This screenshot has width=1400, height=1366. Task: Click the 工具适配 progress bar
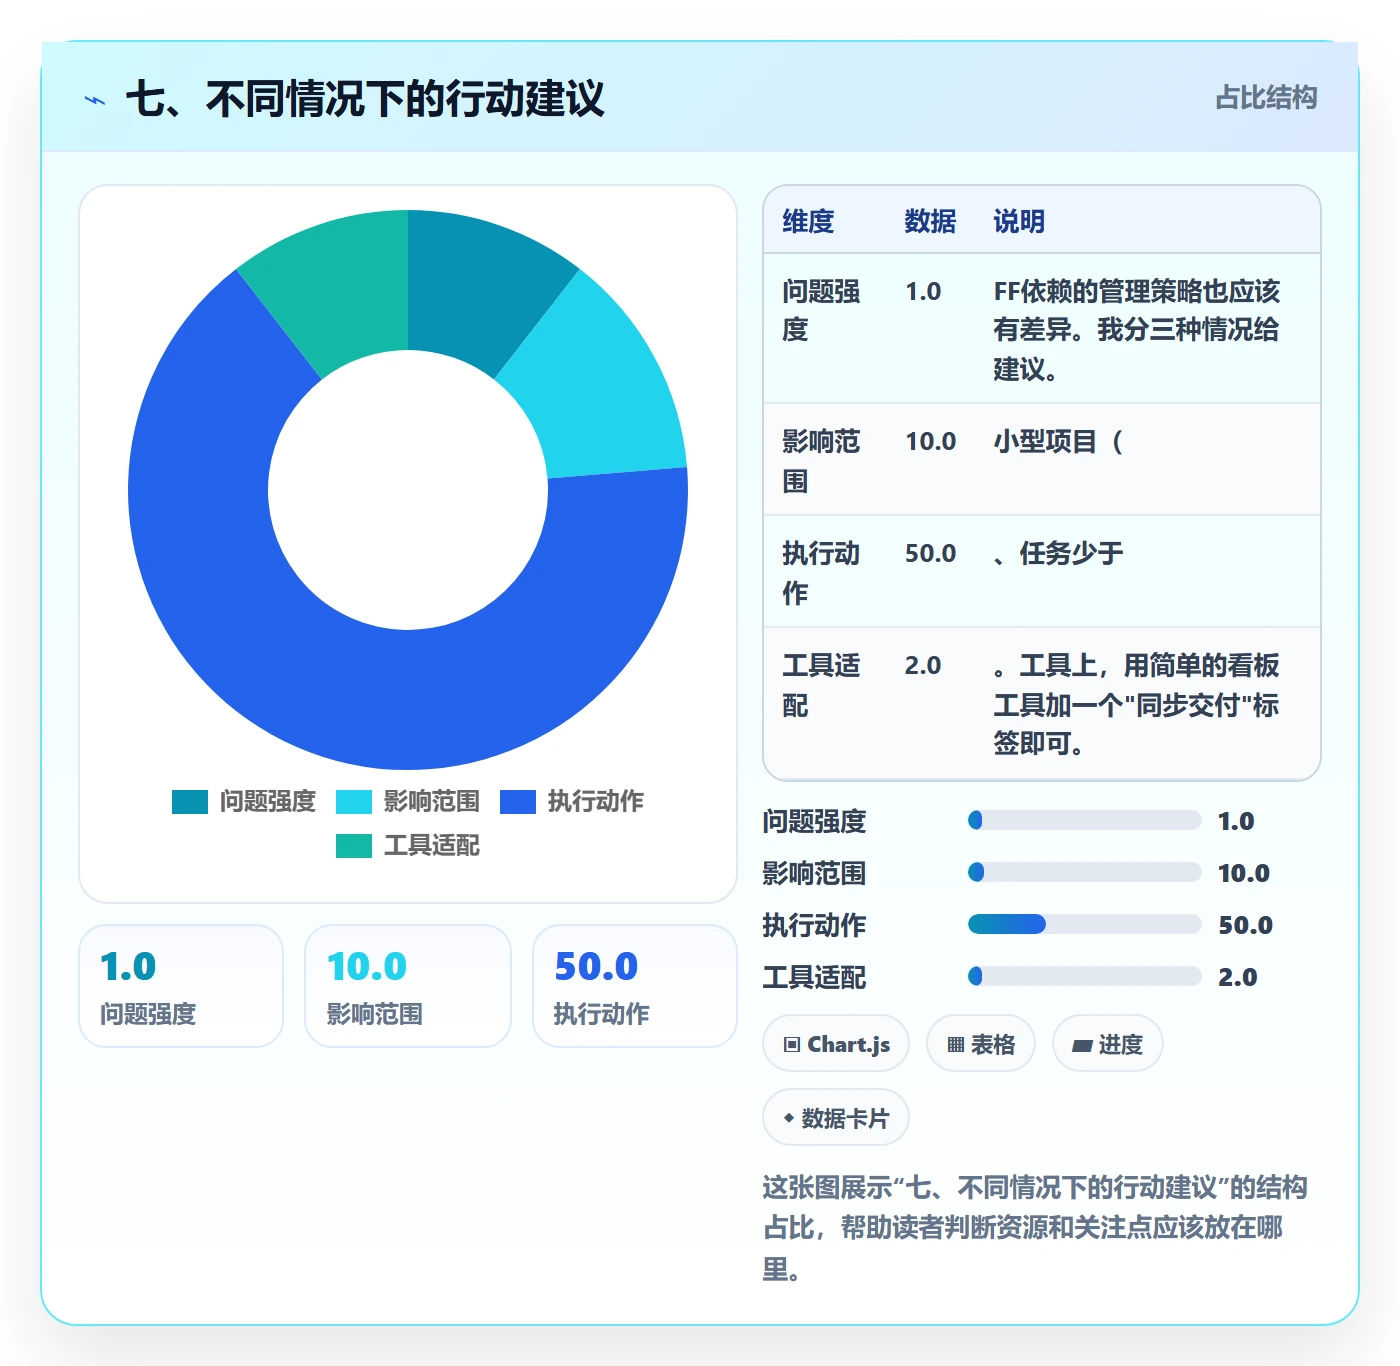(1084, 976)
